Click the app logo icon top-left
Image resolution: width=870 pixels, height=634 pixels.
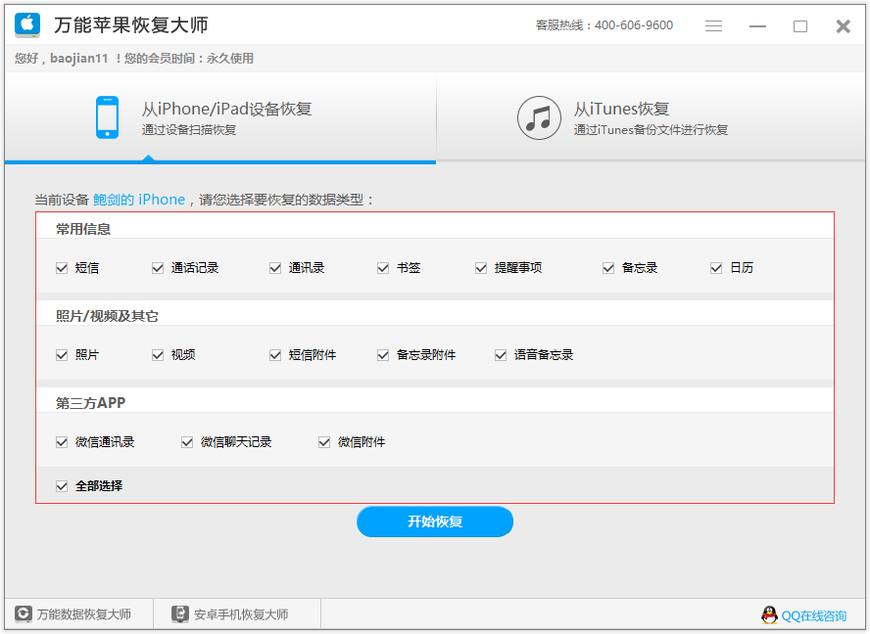point(27,25)
